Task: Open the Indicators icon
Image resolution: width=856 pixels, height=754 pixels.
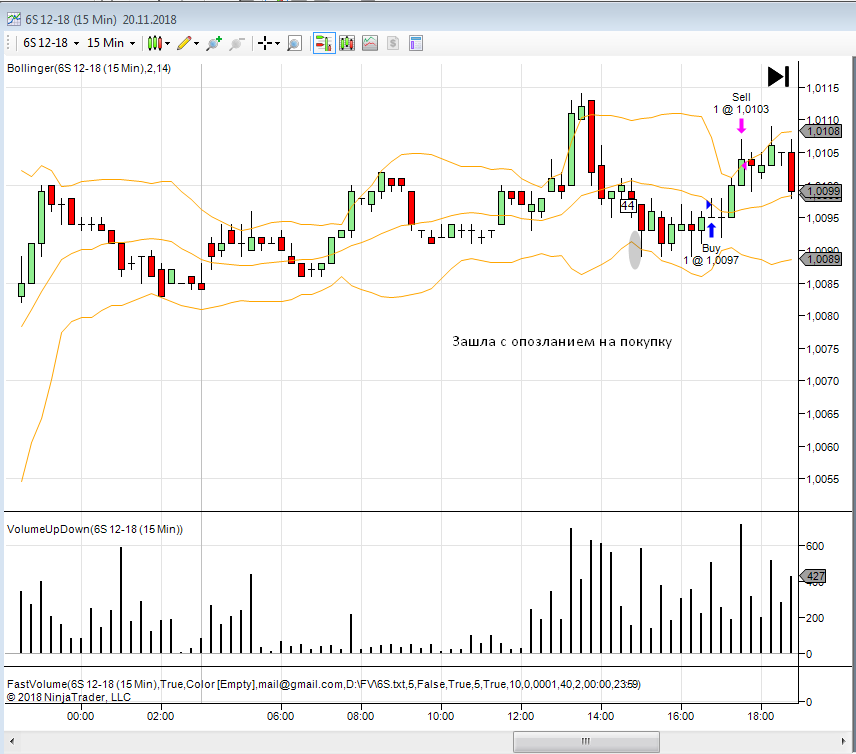Action: coord(370,43)
